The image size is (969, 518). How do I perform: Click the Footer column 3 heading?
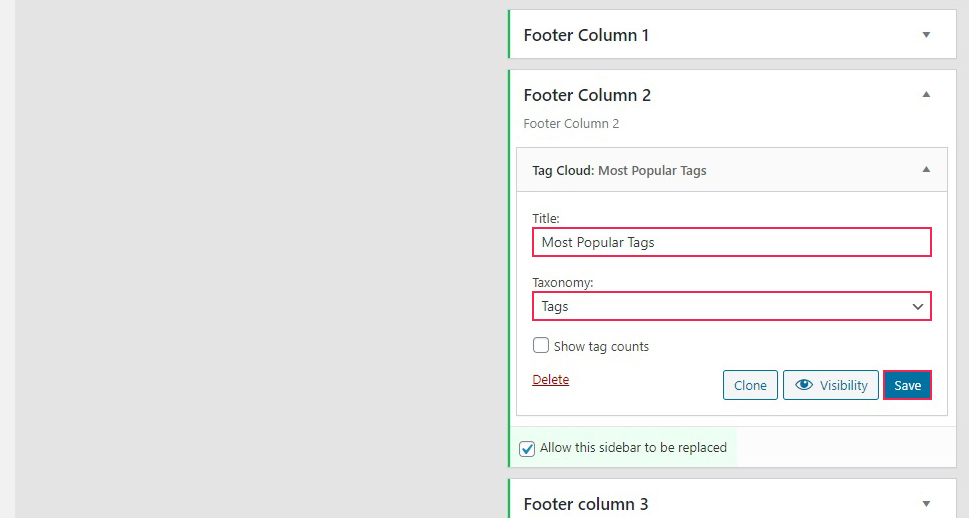tap(586, 504)
